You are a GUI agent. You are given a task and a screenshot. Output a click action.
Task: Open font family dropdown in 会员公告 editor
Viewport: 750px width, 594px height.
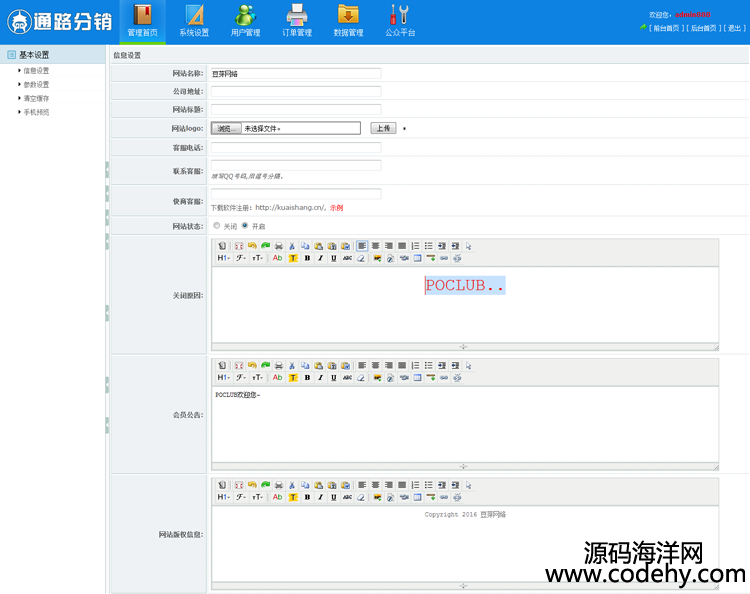click(241, 378)
